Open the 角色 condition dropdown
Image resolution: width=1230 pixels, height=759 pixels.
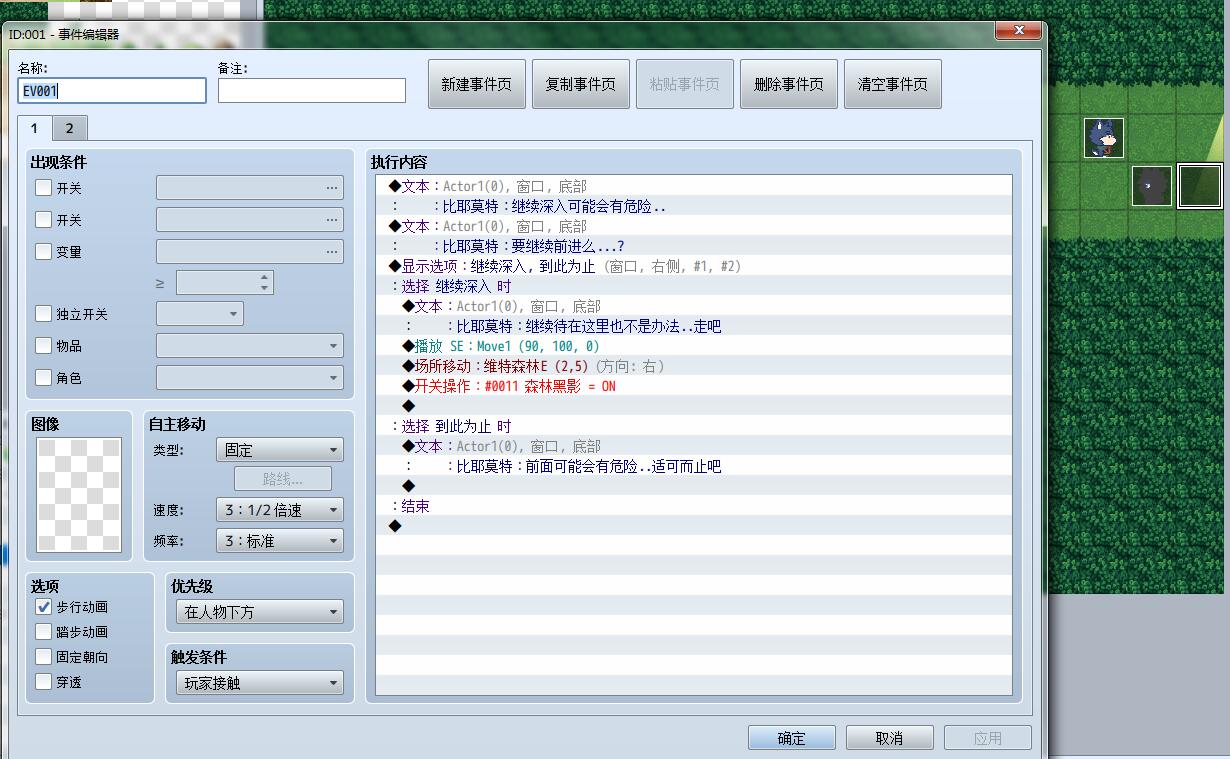(x=250, y=378)
